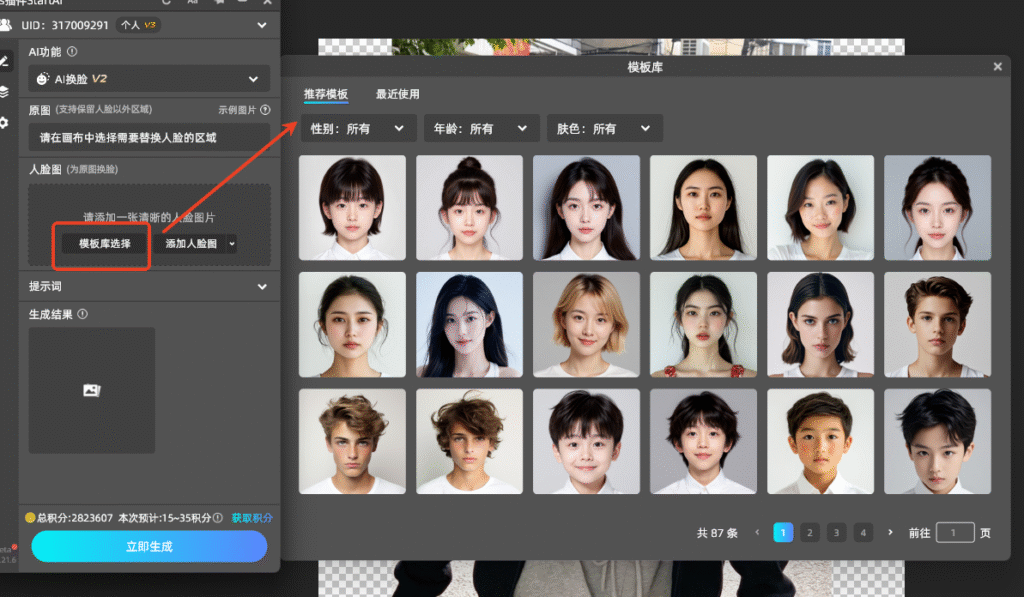
Task: Go to page 3 in pagination
Action: pos(837,533)
